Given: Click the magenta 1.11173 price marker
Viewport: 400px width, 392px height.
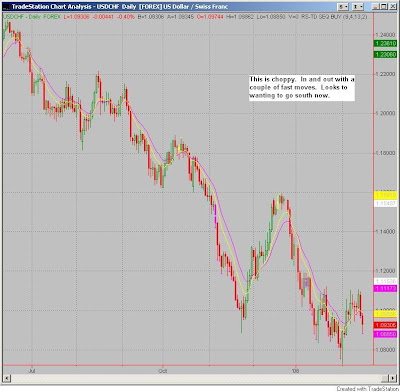Looking at the screenshot, I should (385, 288).
